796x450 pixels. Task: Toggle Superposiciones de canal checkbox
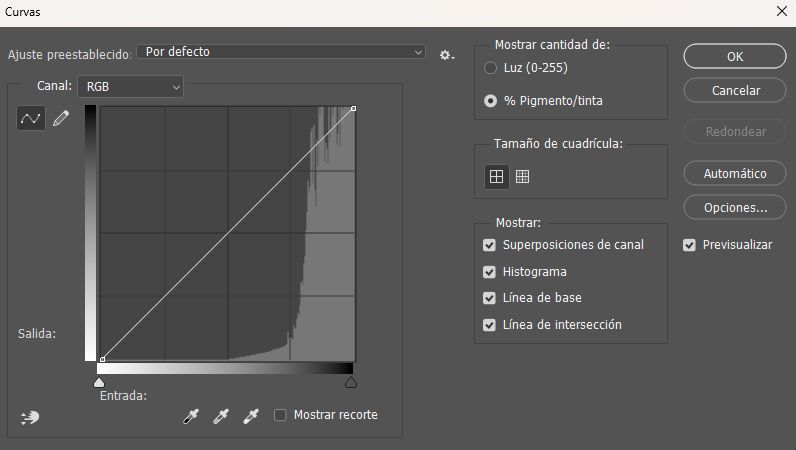[x=489, y=245]
